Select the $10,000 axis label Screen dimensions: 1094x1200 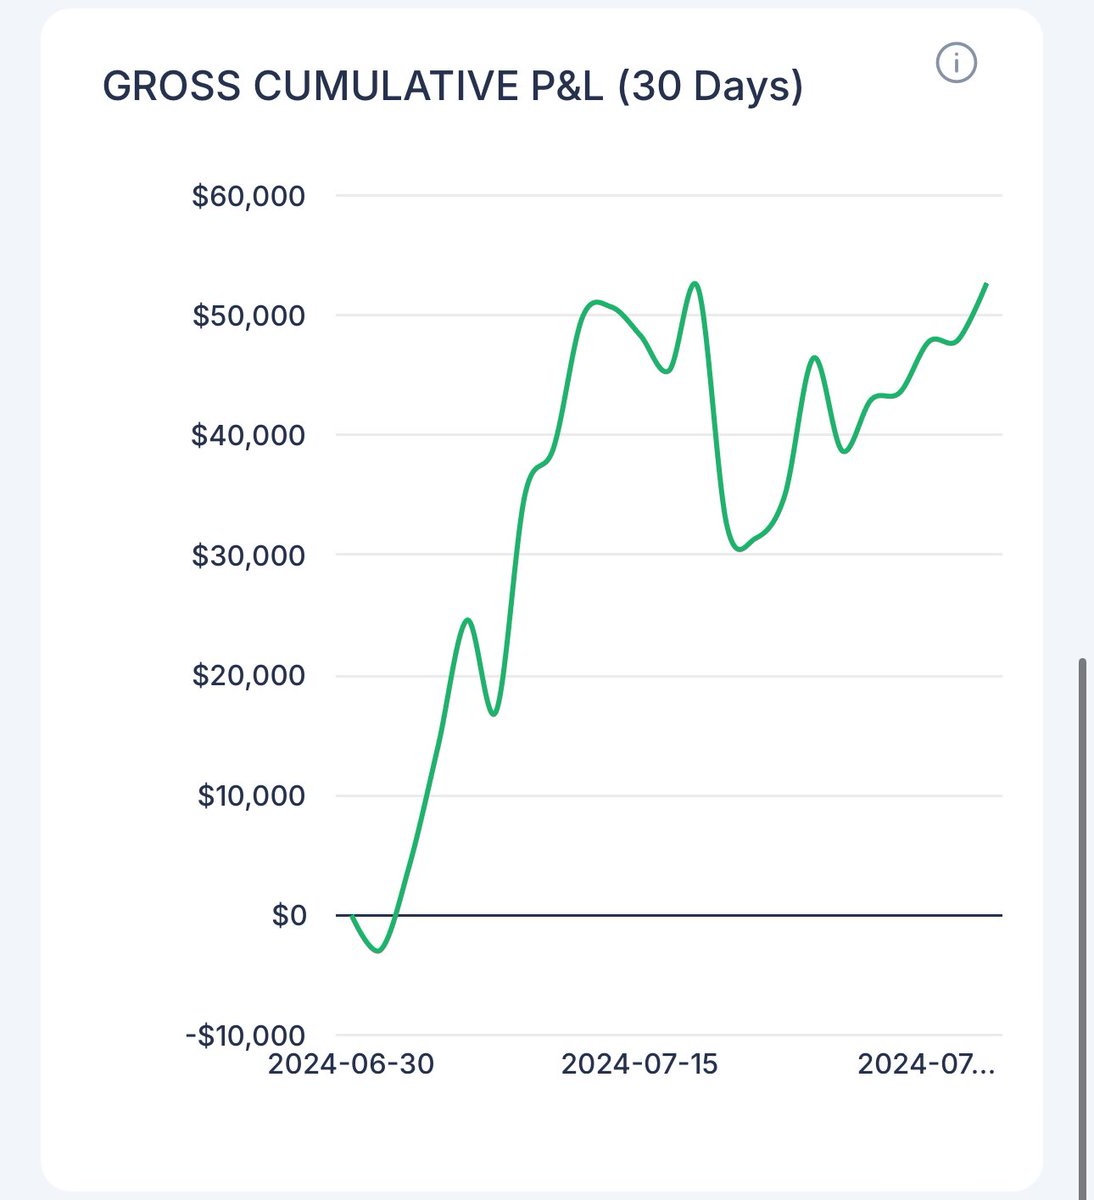point(248,796)
